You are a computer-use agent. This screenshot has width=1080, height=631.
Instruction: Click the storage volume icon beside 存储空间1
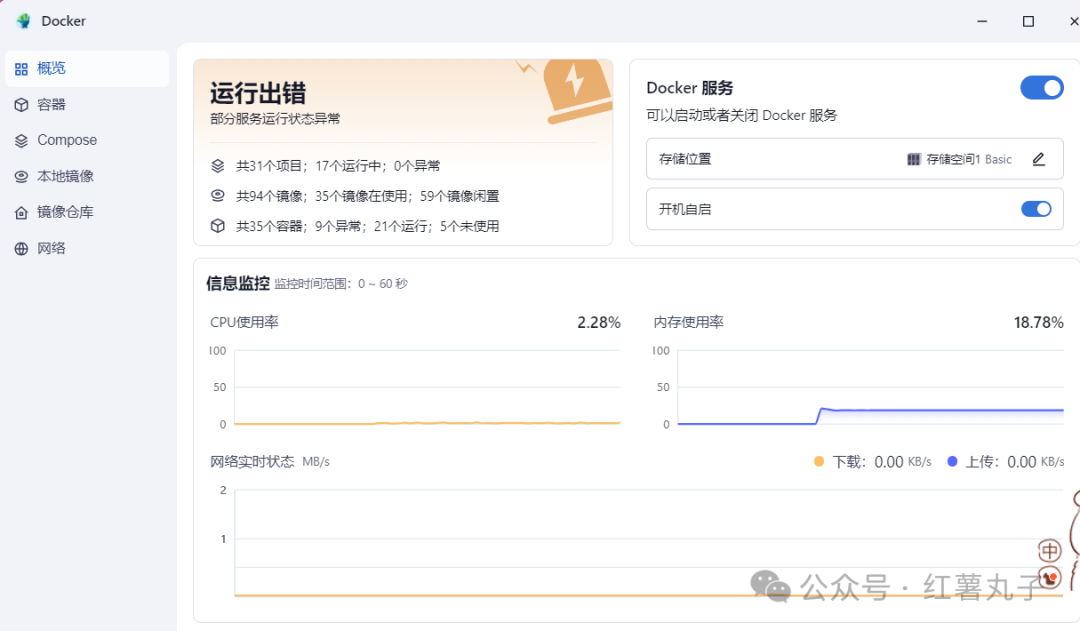click(x=913, y=159)
